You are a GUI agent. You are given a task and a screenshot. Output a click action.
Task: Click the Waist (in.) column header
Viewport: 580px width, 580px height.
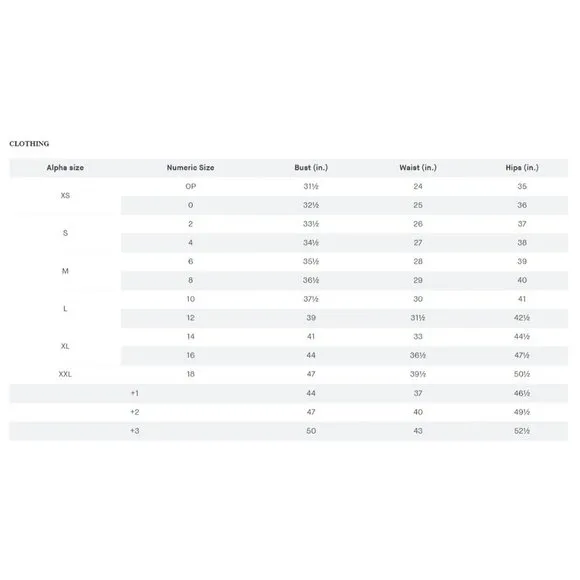click(418, 168)
